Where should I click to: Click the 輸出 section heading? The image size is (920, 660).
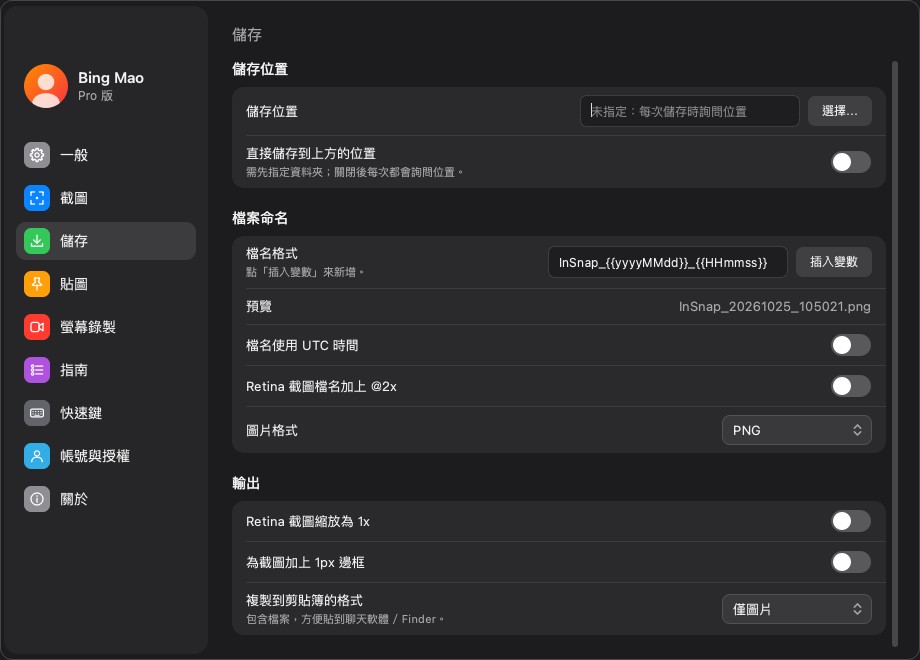click(x=246, y=483)
